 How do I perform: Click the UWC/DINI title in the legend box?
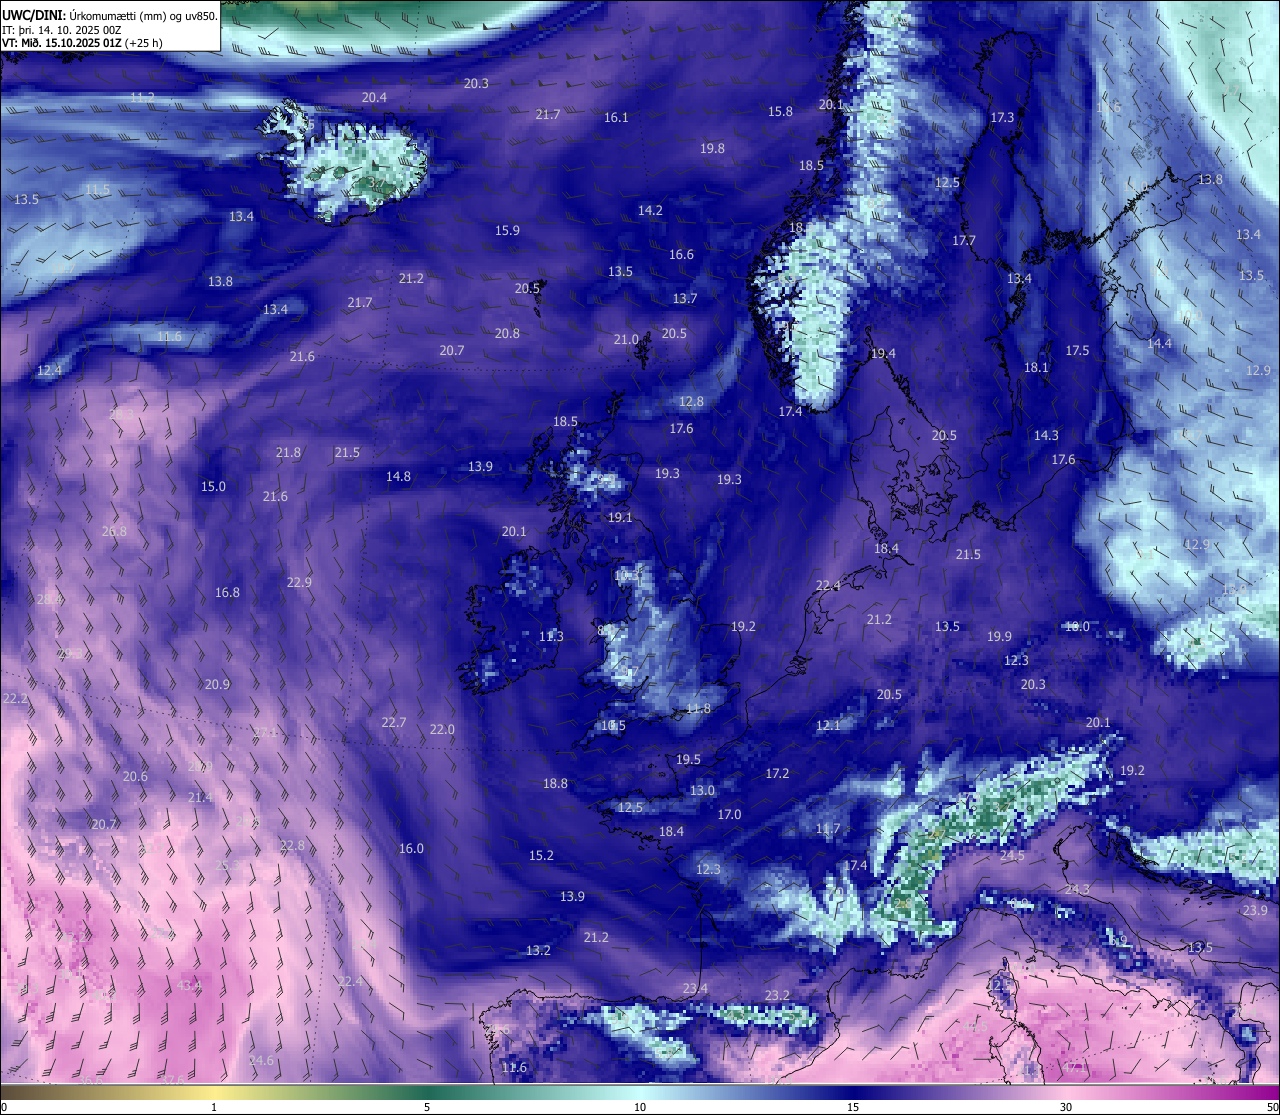tap(32, 15)
